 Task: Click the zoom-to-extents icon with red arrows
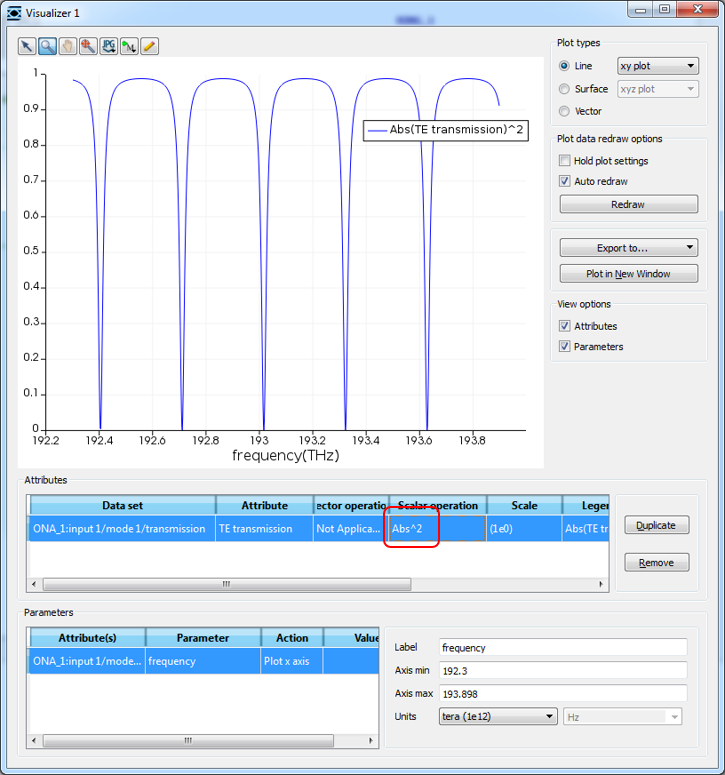[88, 46]
